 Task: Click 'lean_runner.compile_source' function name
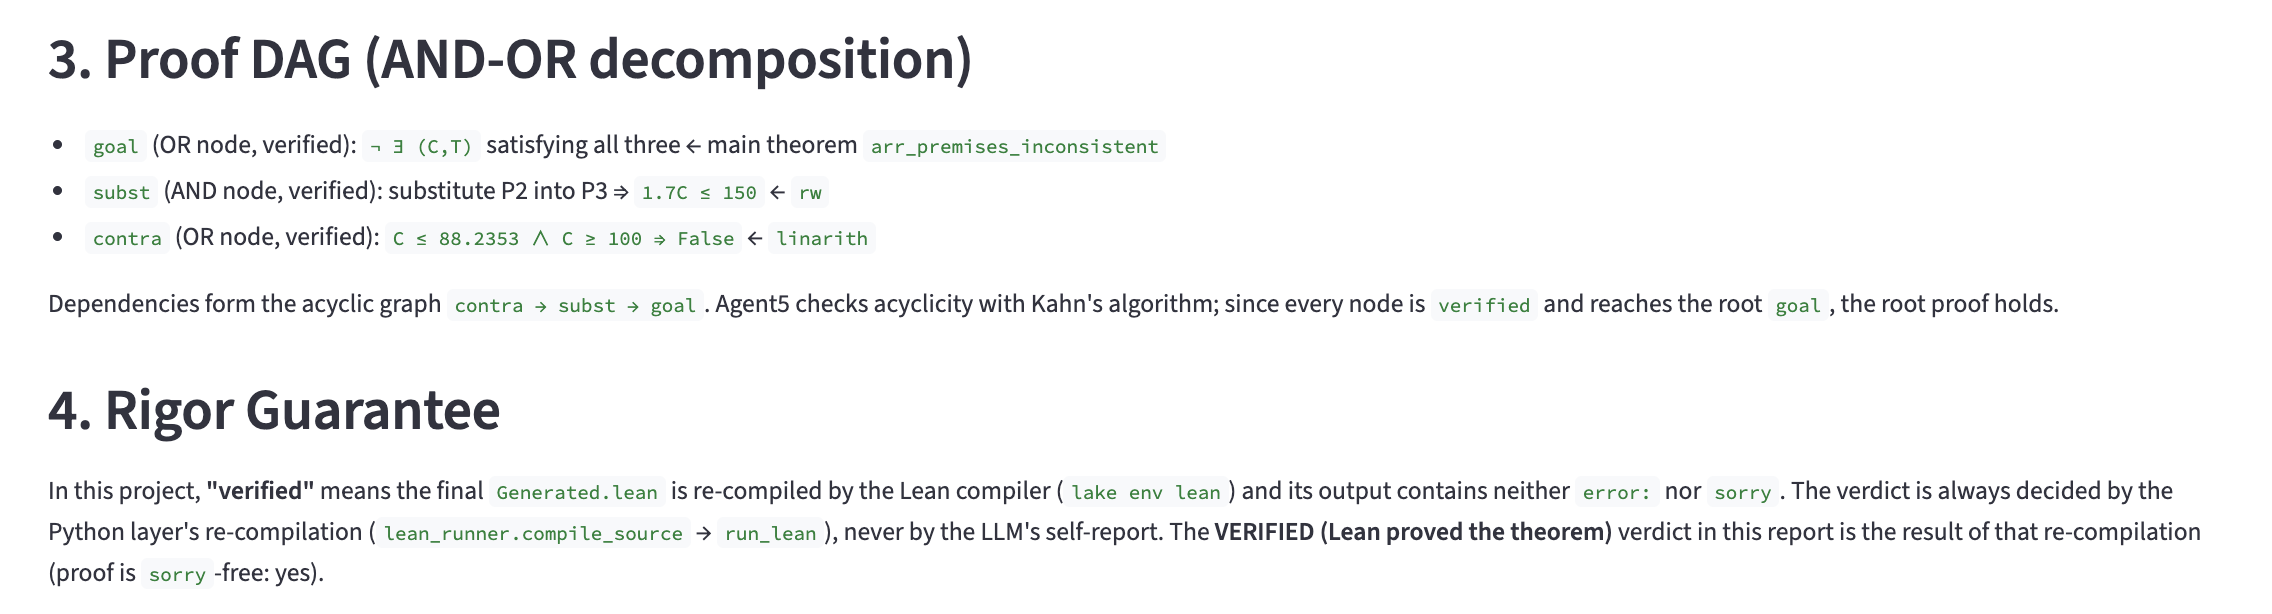point(533,533)
